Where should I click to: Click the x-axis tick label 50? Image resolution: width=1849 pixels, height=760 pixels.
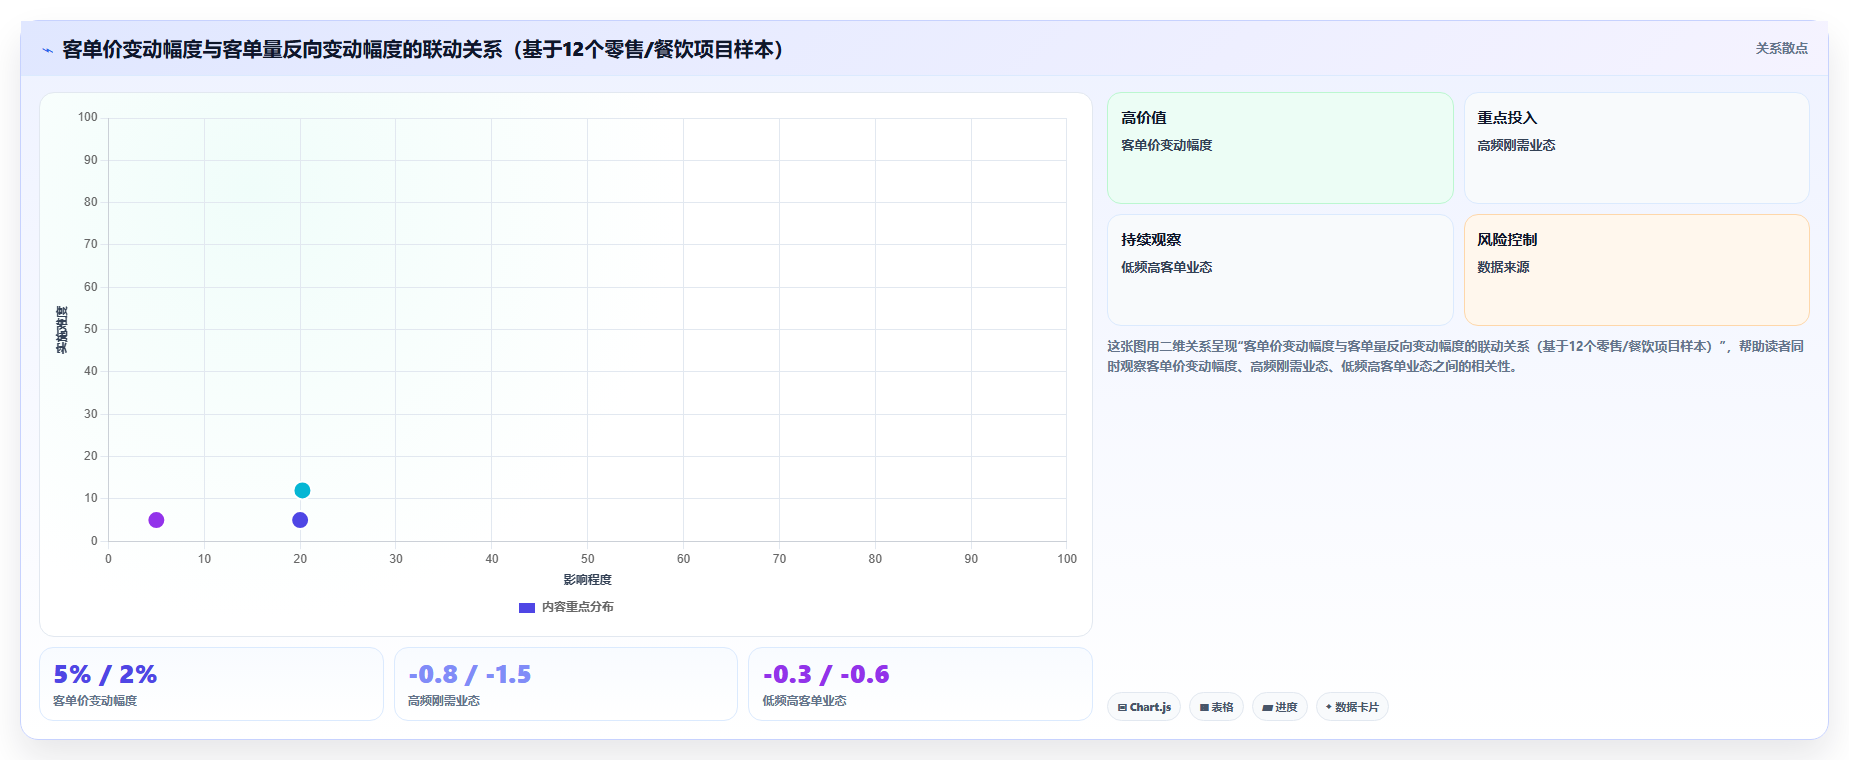pos(587,559)
